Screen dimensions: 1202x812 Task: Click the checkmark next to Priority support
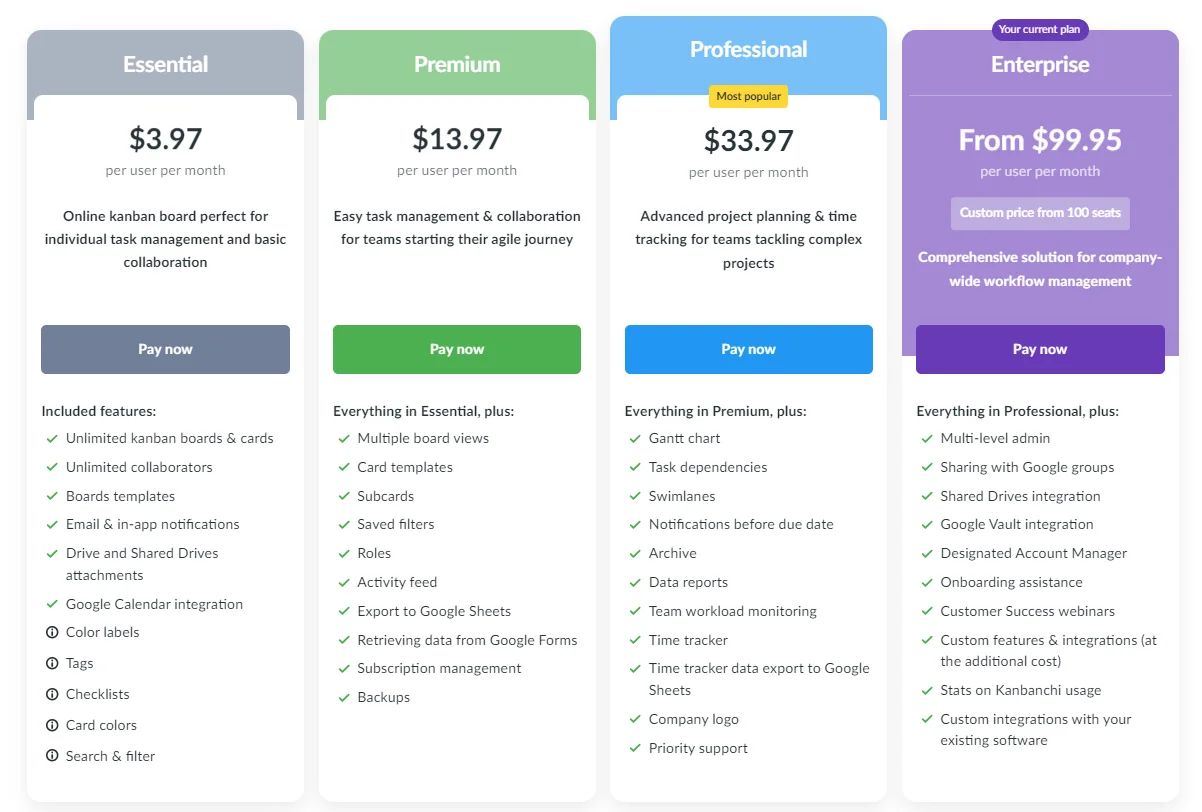click(x=635, y=749)
